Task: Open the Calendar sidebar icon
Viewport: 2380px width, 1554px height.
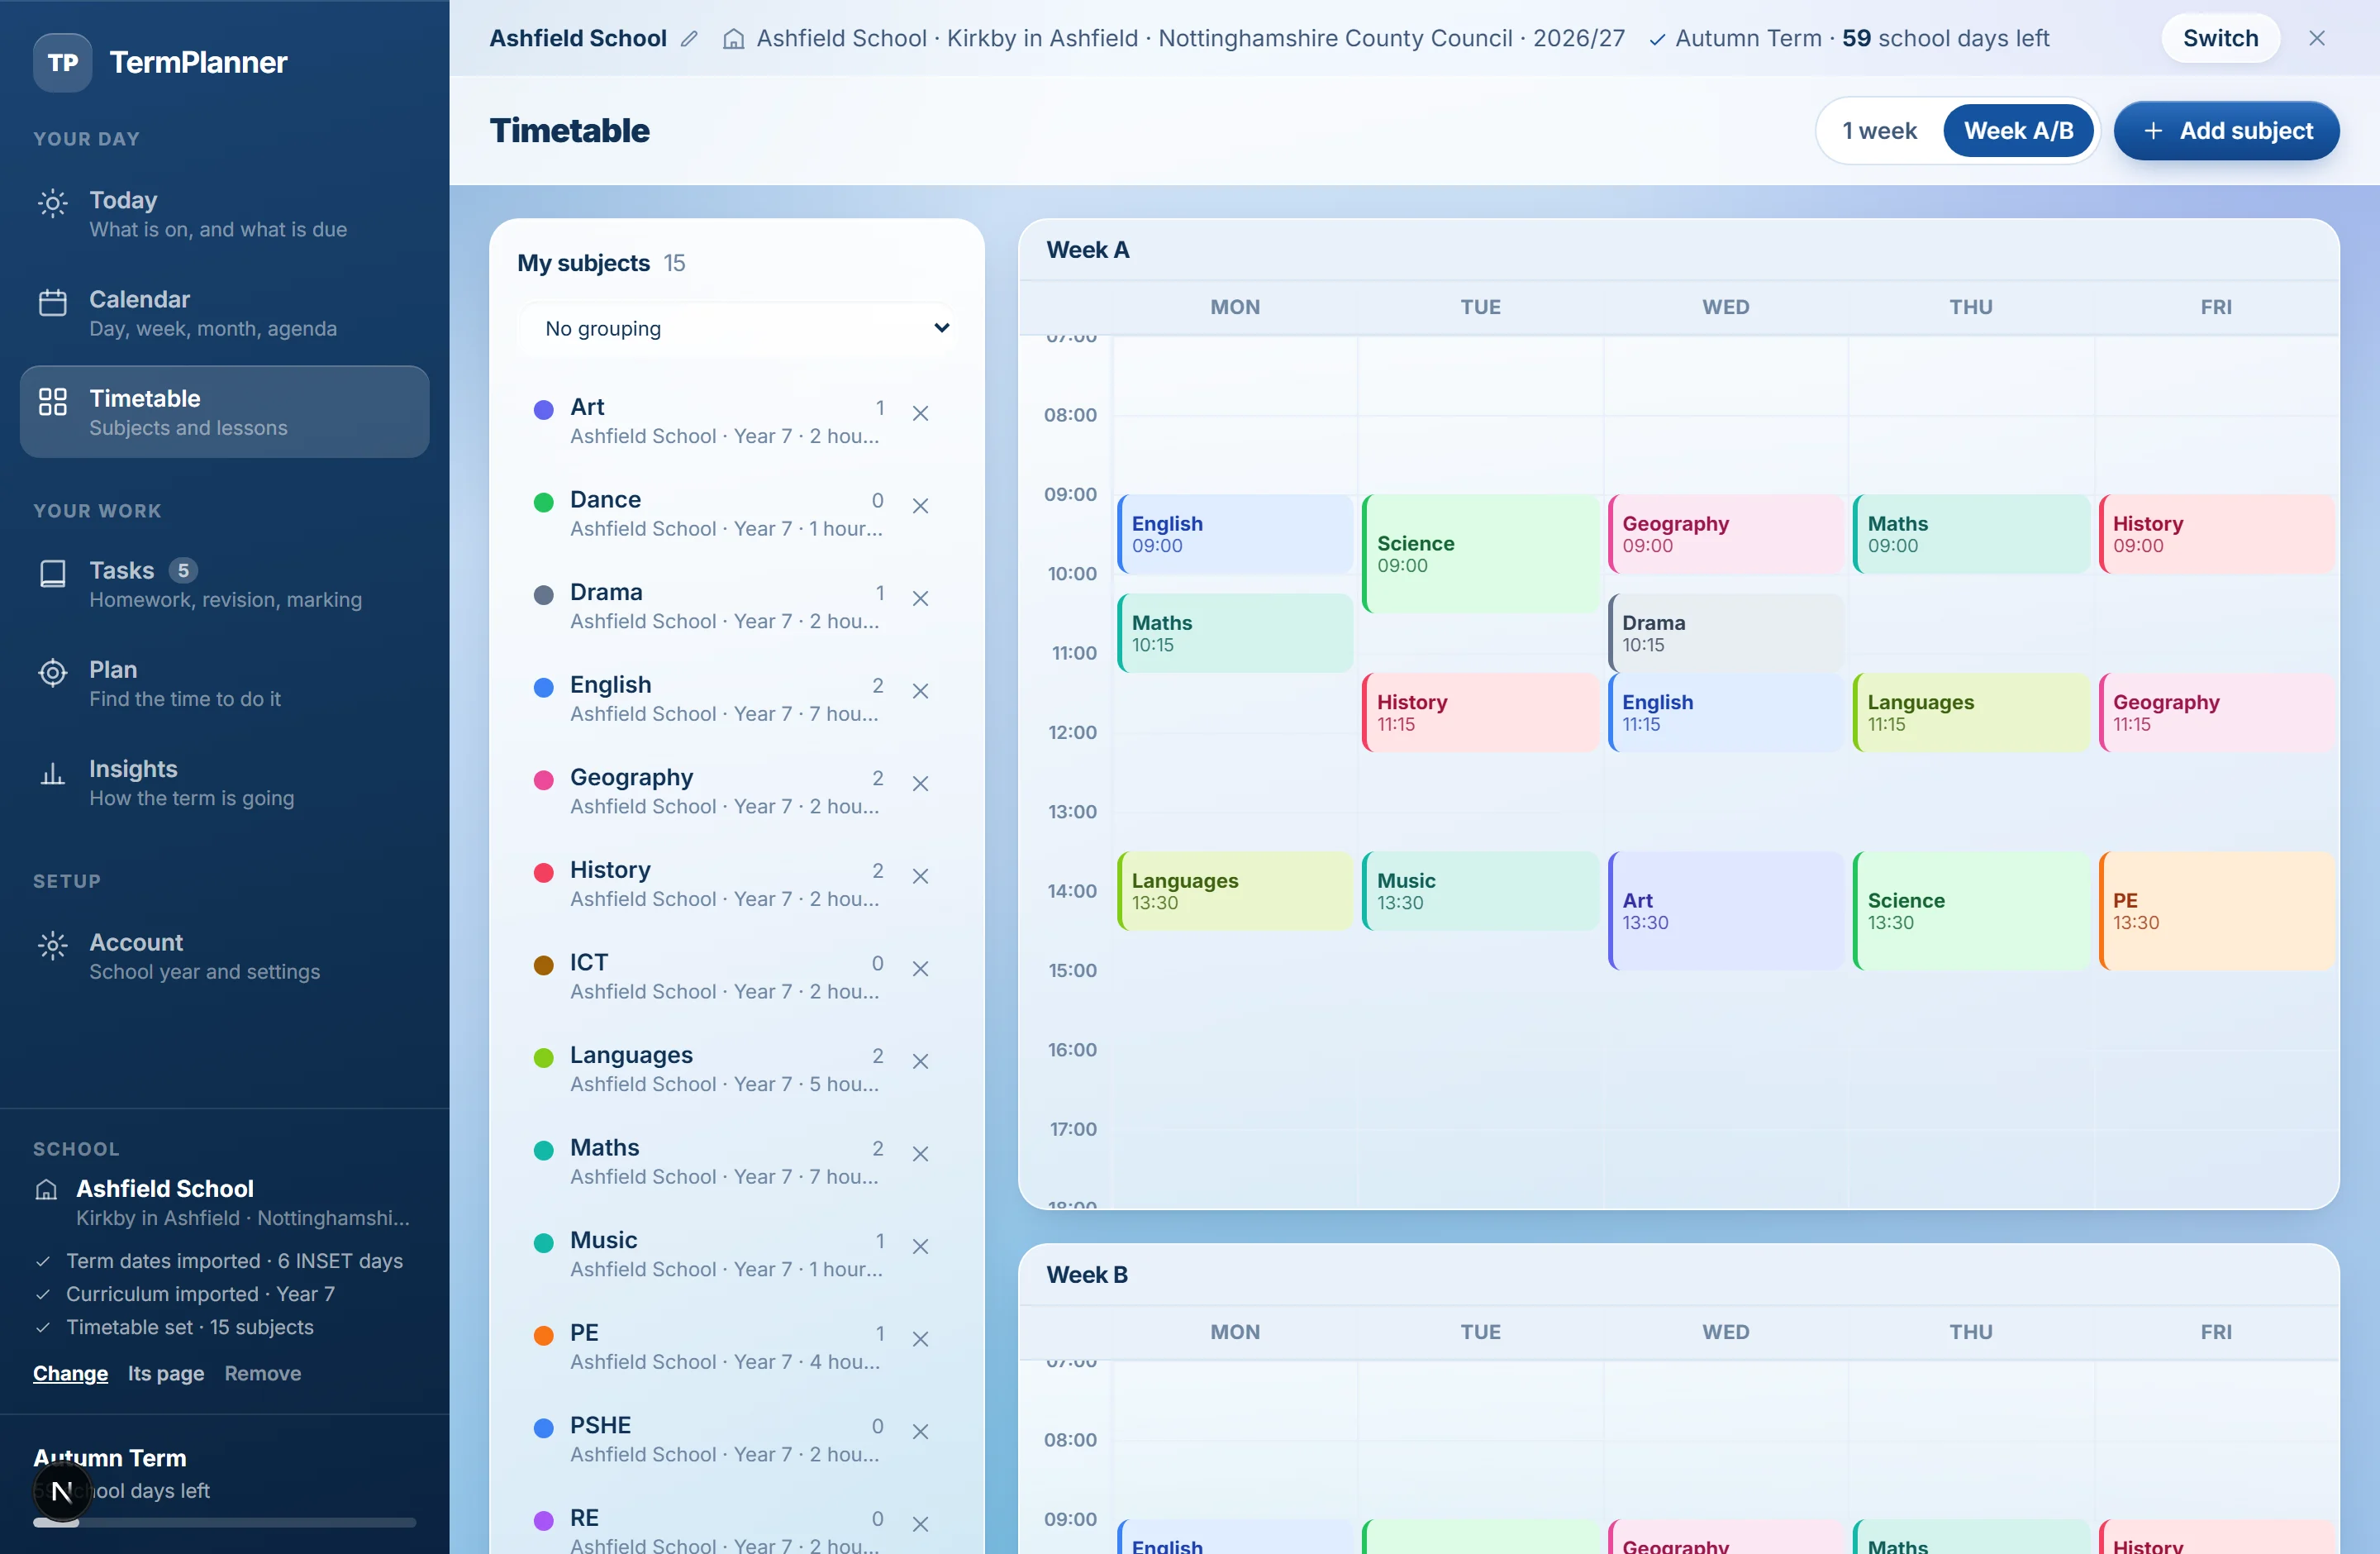Action: pos(52,302)
